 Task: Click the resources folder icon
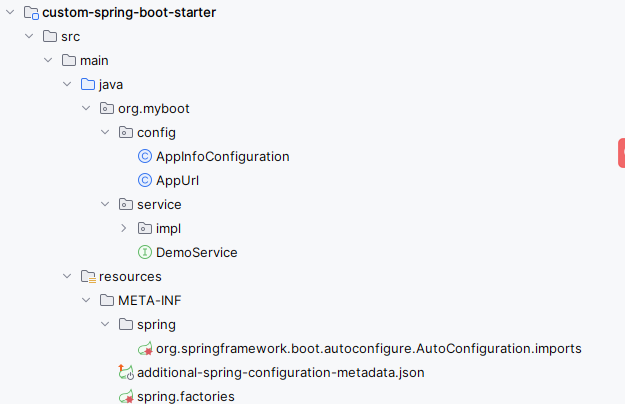88,277
